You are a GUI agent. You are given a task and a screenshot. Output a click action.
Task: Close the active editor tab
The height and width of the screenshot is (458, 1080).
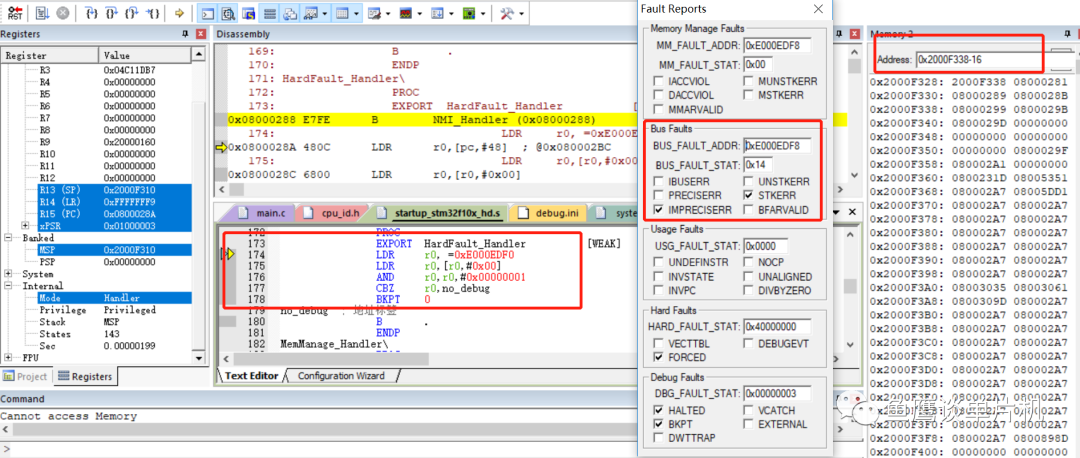853,212
